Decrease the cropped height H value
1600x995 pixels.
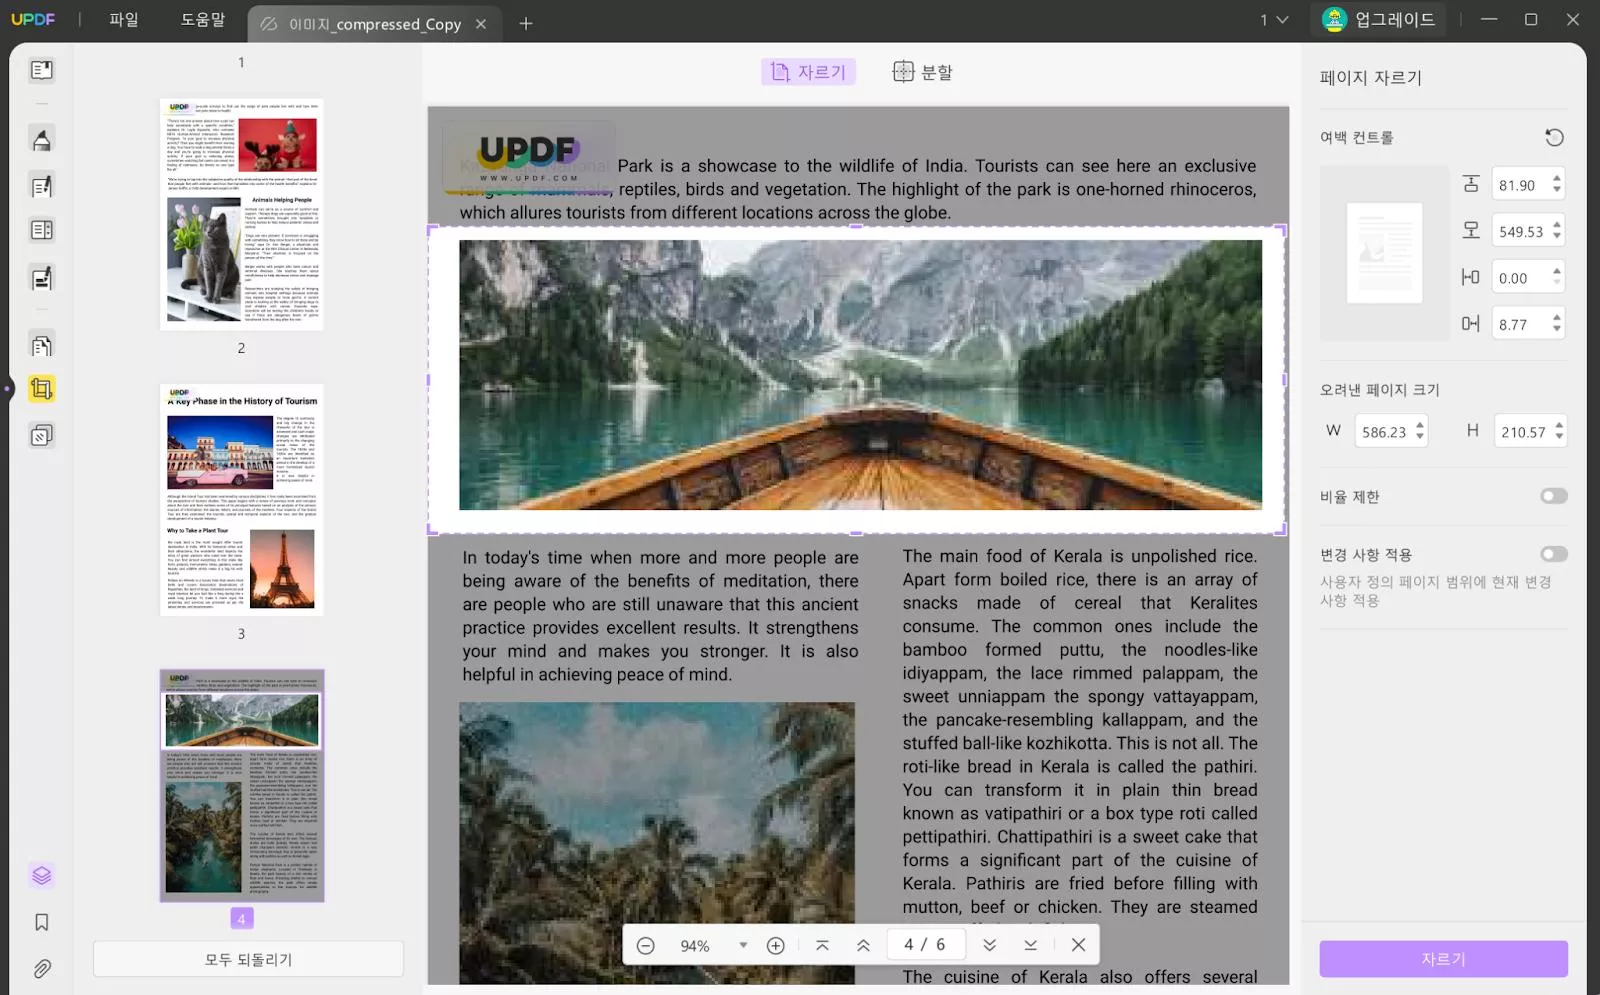[x=1559, y=437]
